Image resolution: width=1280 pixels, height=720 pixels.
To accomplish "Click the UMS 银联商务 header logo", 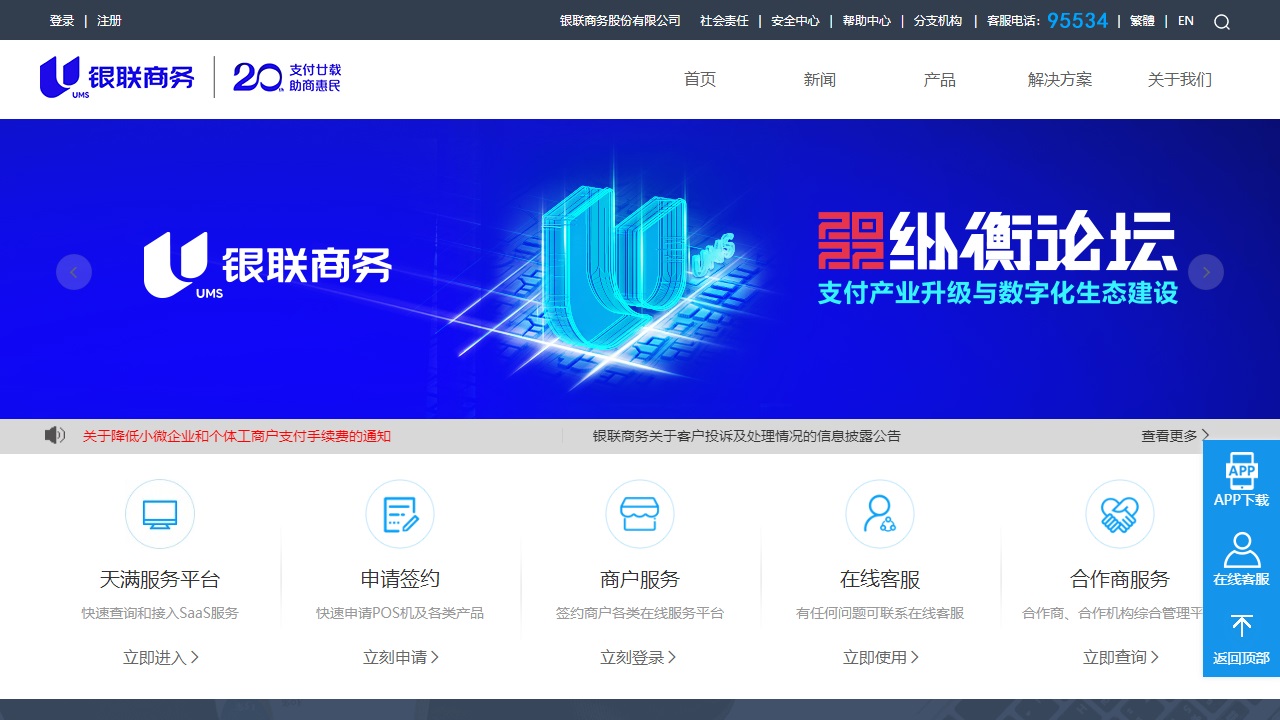I will [117, 77].
